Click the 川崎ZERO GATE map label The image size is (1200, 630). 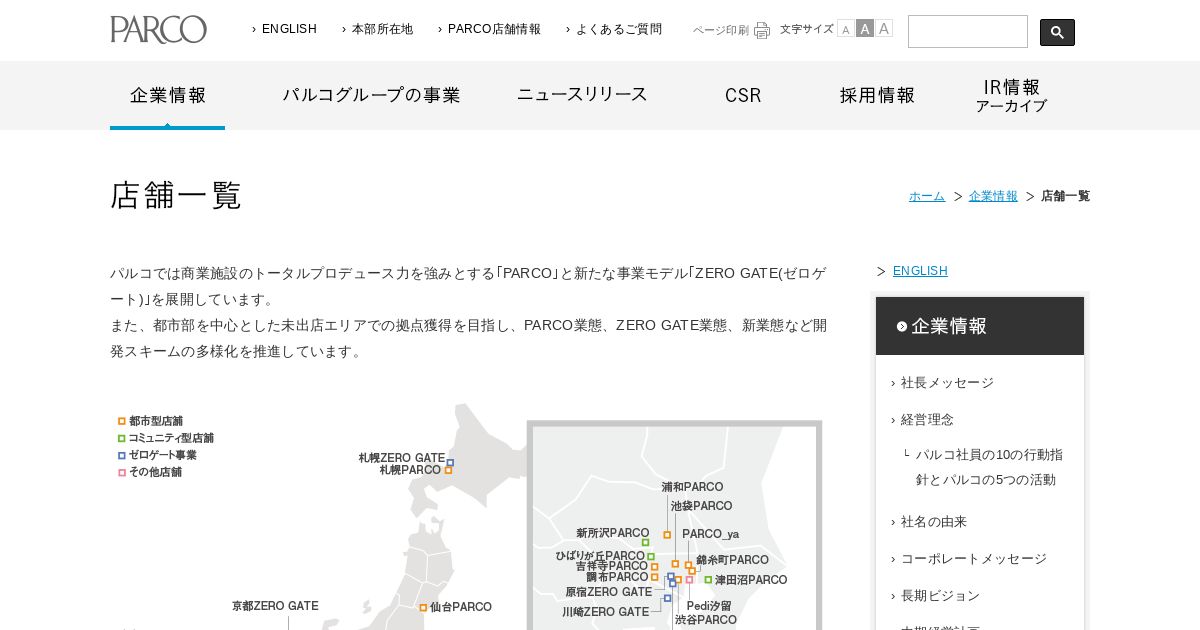tap(605, 613)
